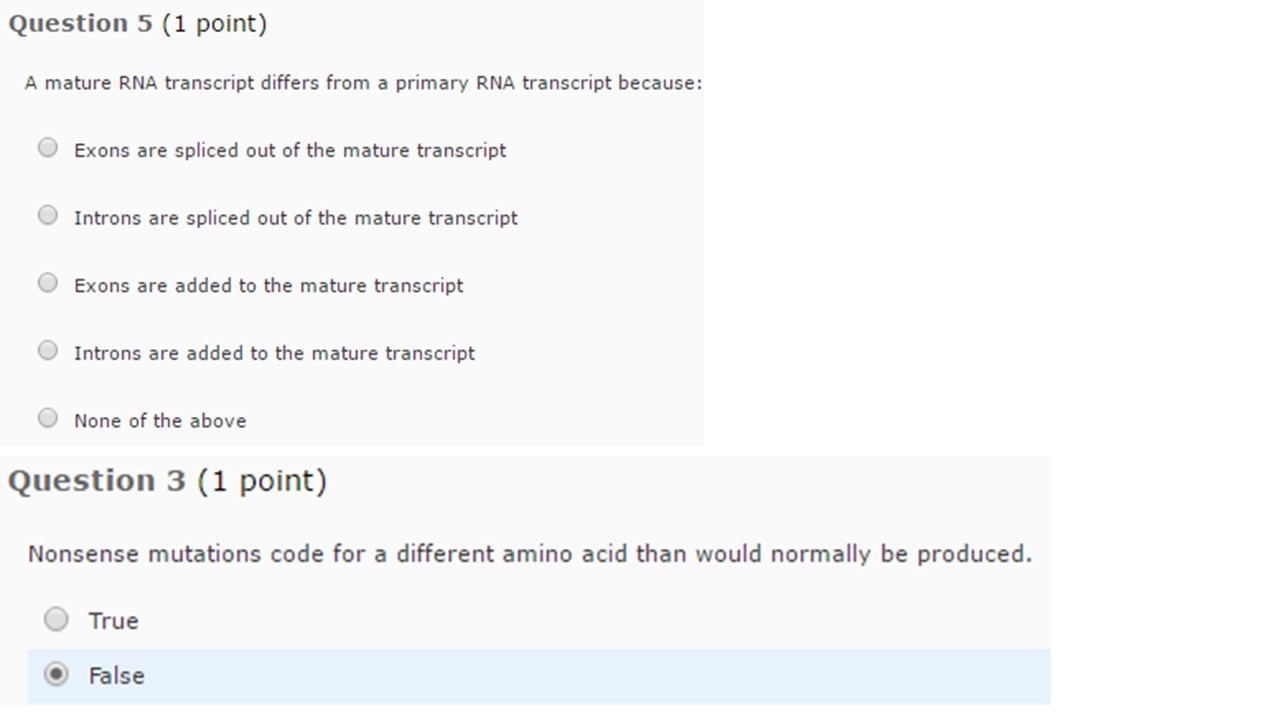Click the highlighted 'False' answer row
1280x720 pixels.
pyautogui.click(x=539, y=676)
